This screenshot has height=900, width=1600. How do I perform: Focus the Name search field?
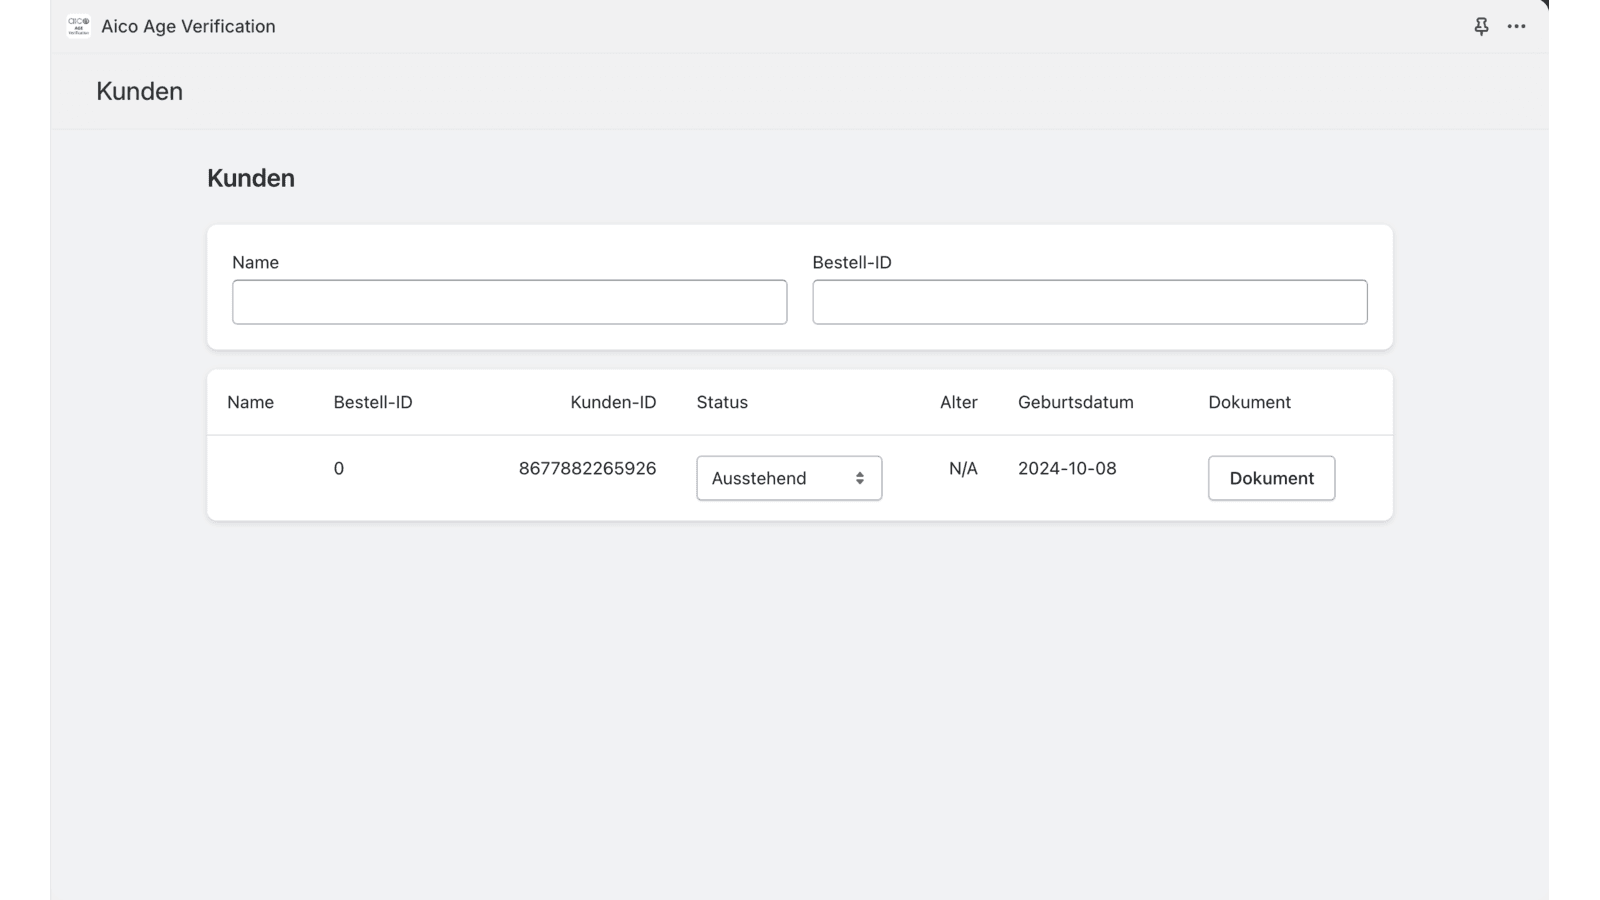(509, 302)
